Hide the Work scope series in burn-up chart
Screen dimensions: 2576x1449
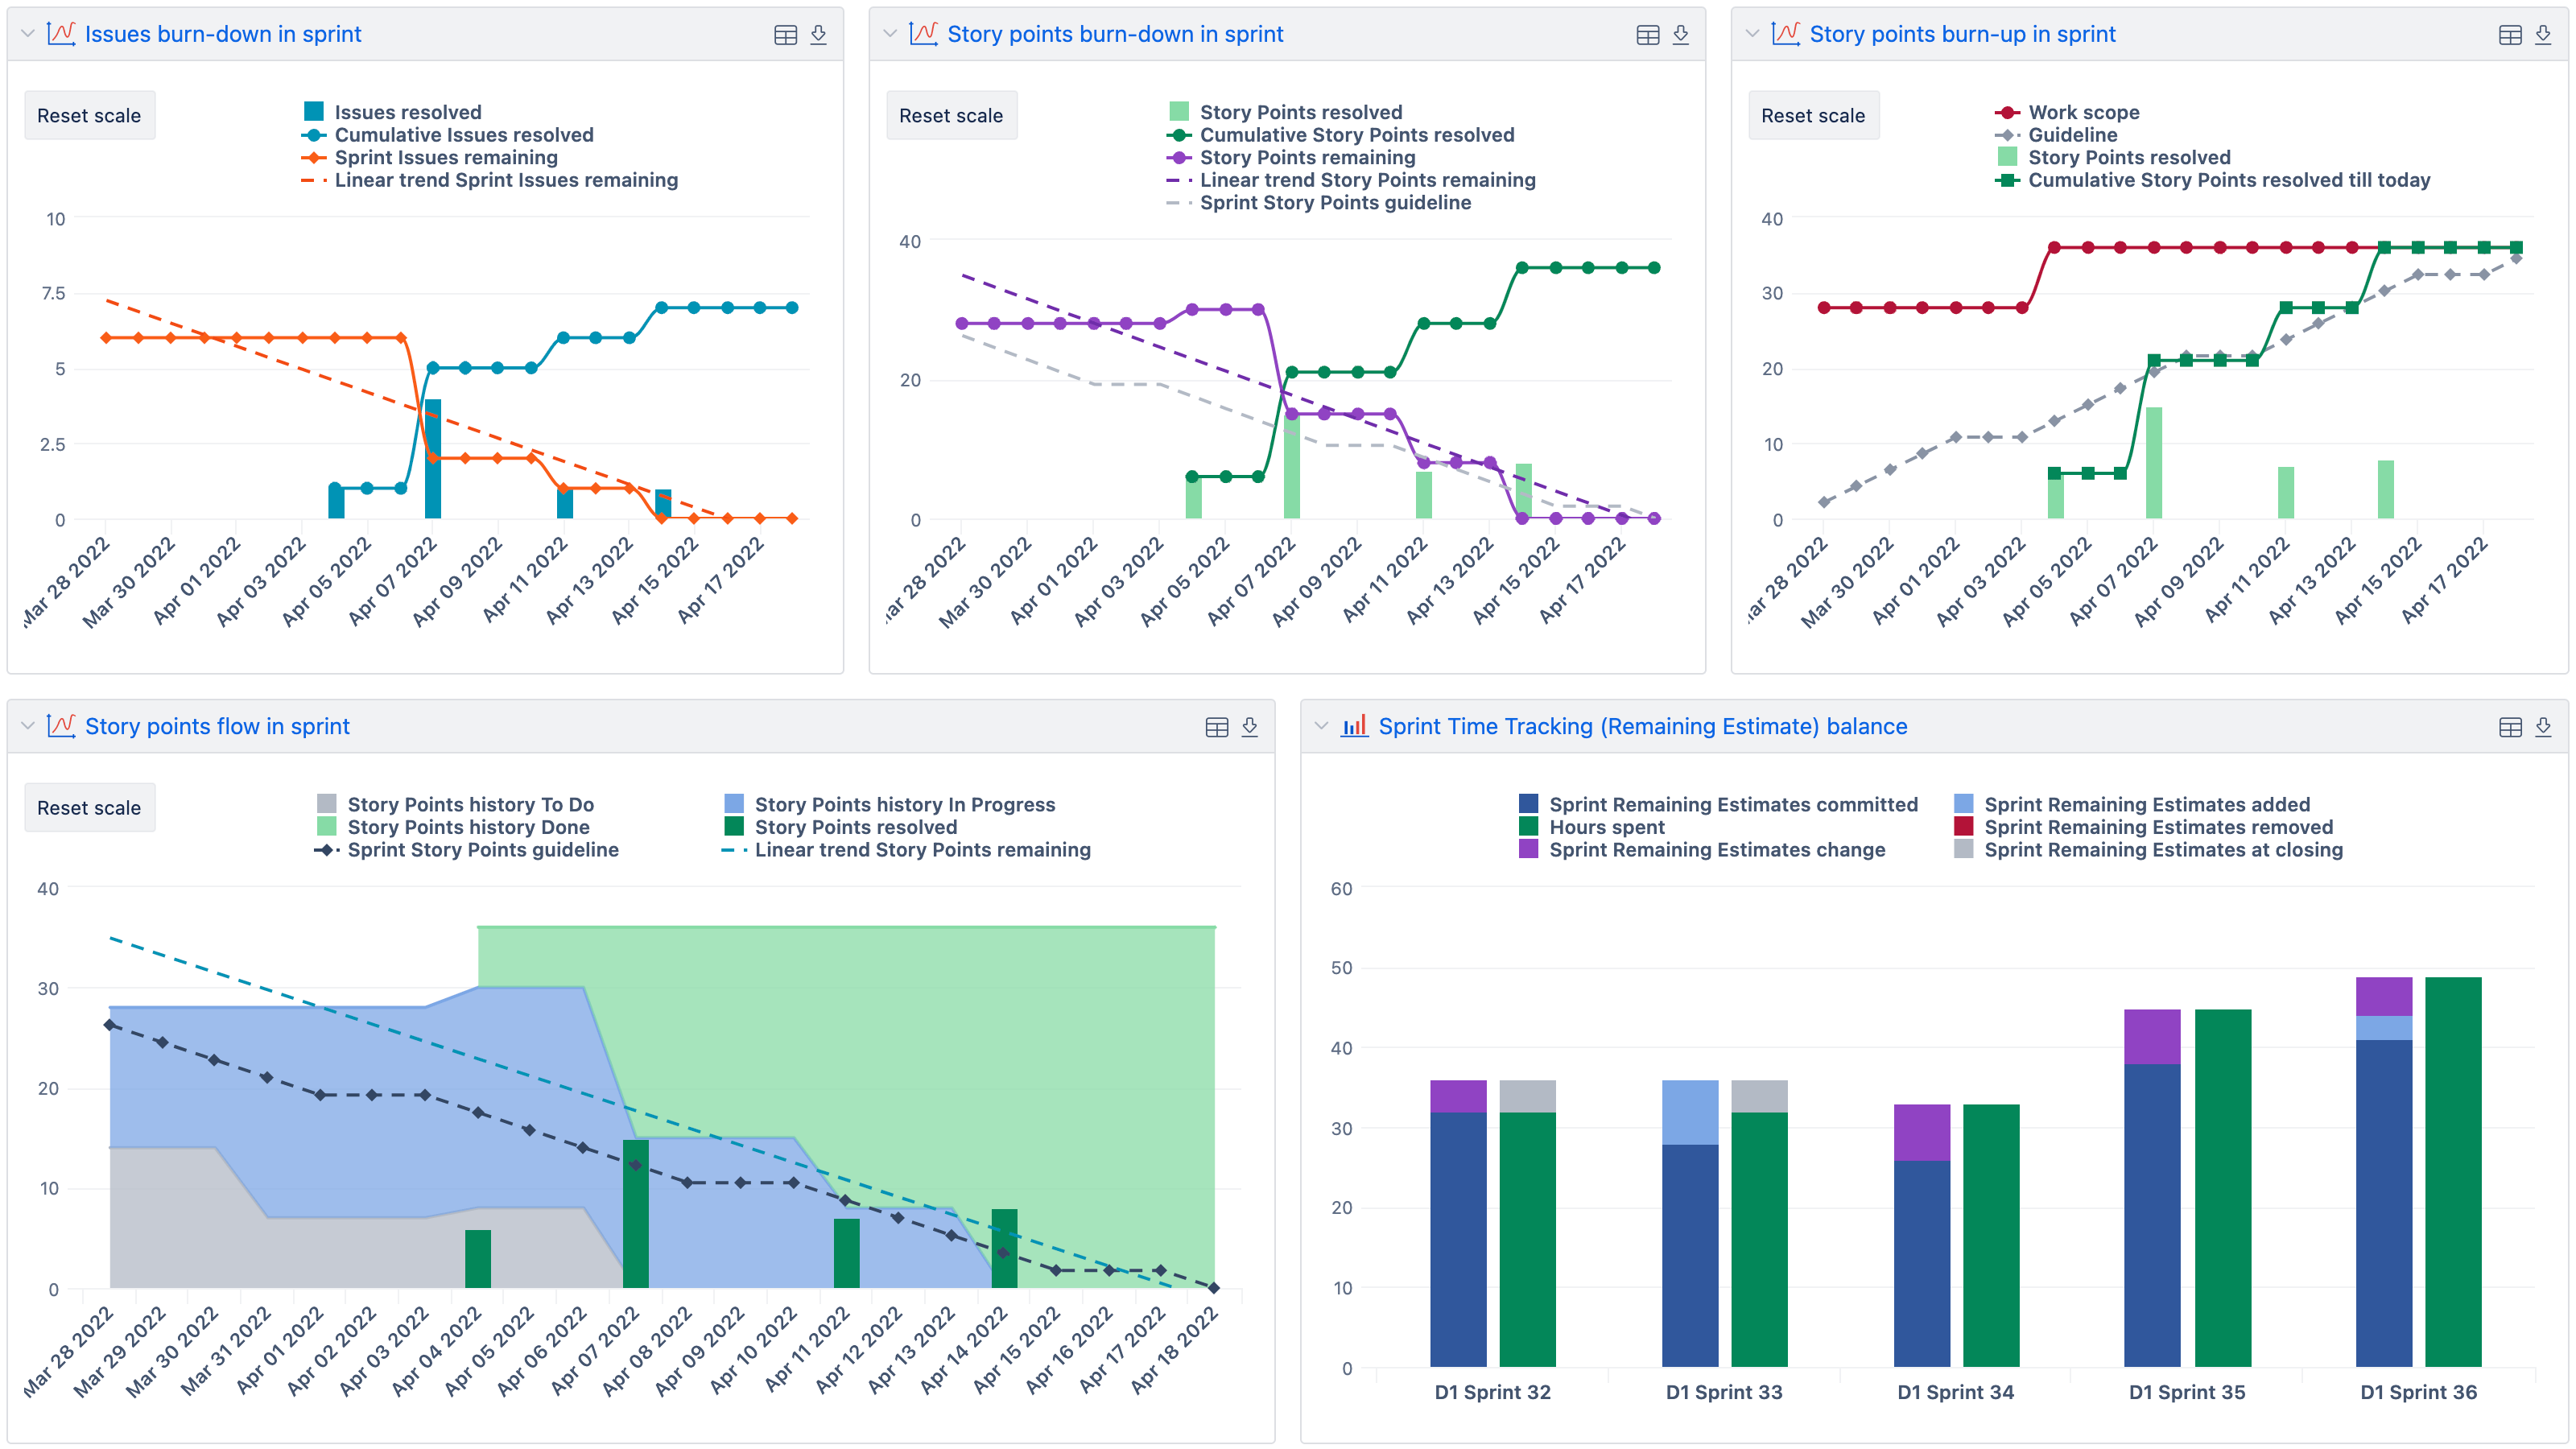coord(2085,112)
